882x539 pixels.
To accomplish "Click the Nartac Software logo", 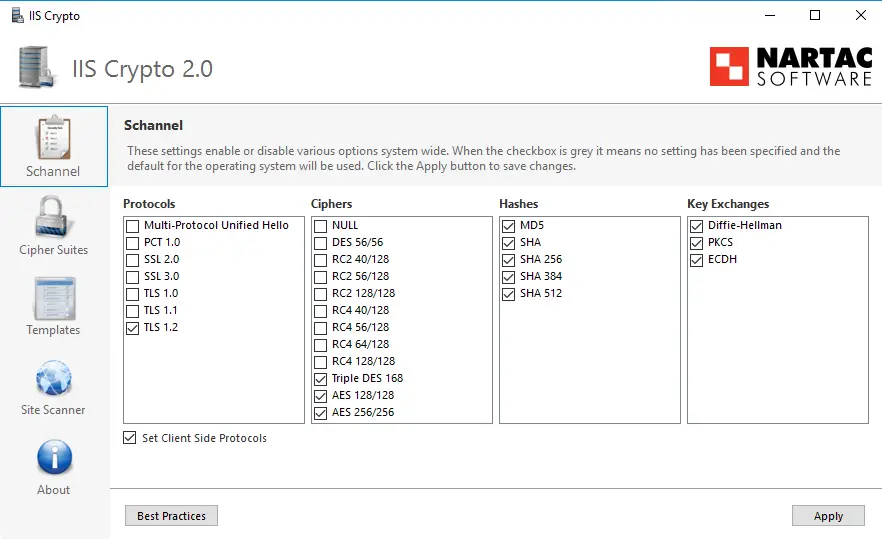I will click(790, 66).
